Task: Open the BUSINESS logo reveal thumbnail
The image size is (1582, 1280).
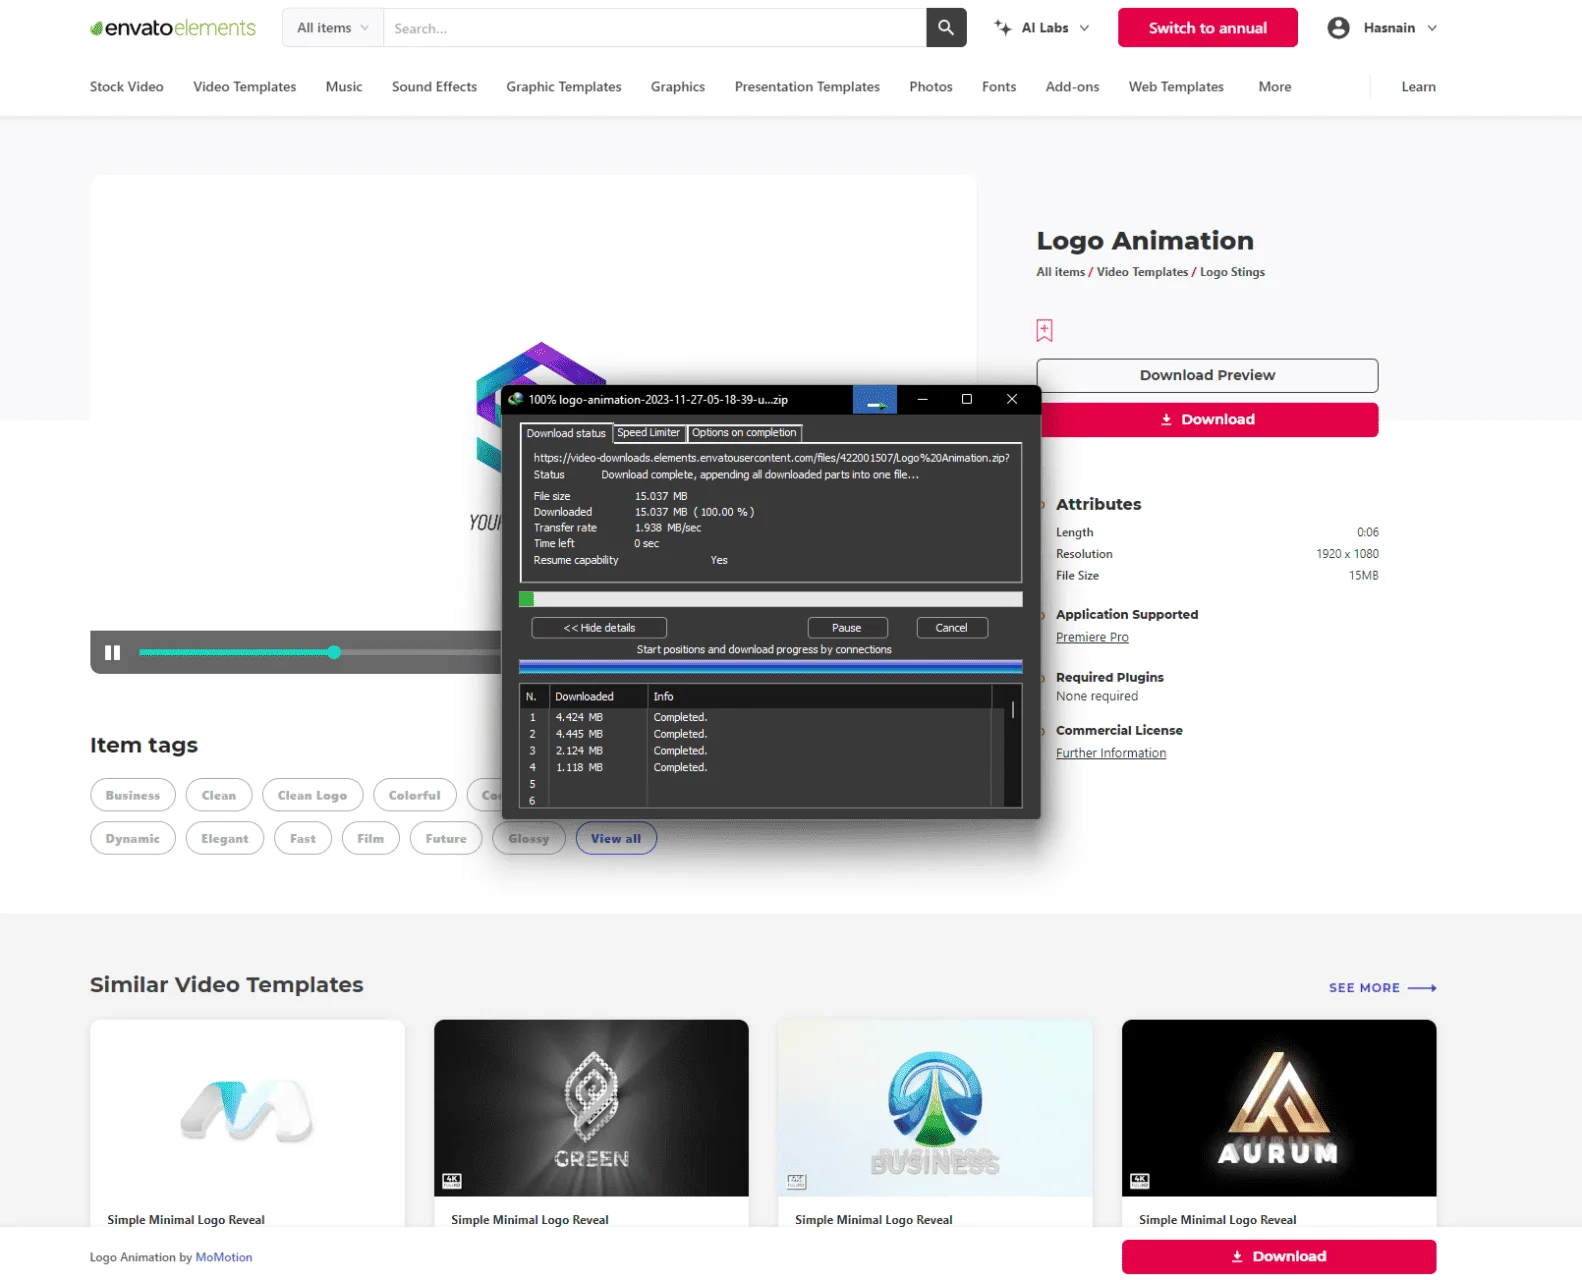Action: click(x=935, y=1108)
